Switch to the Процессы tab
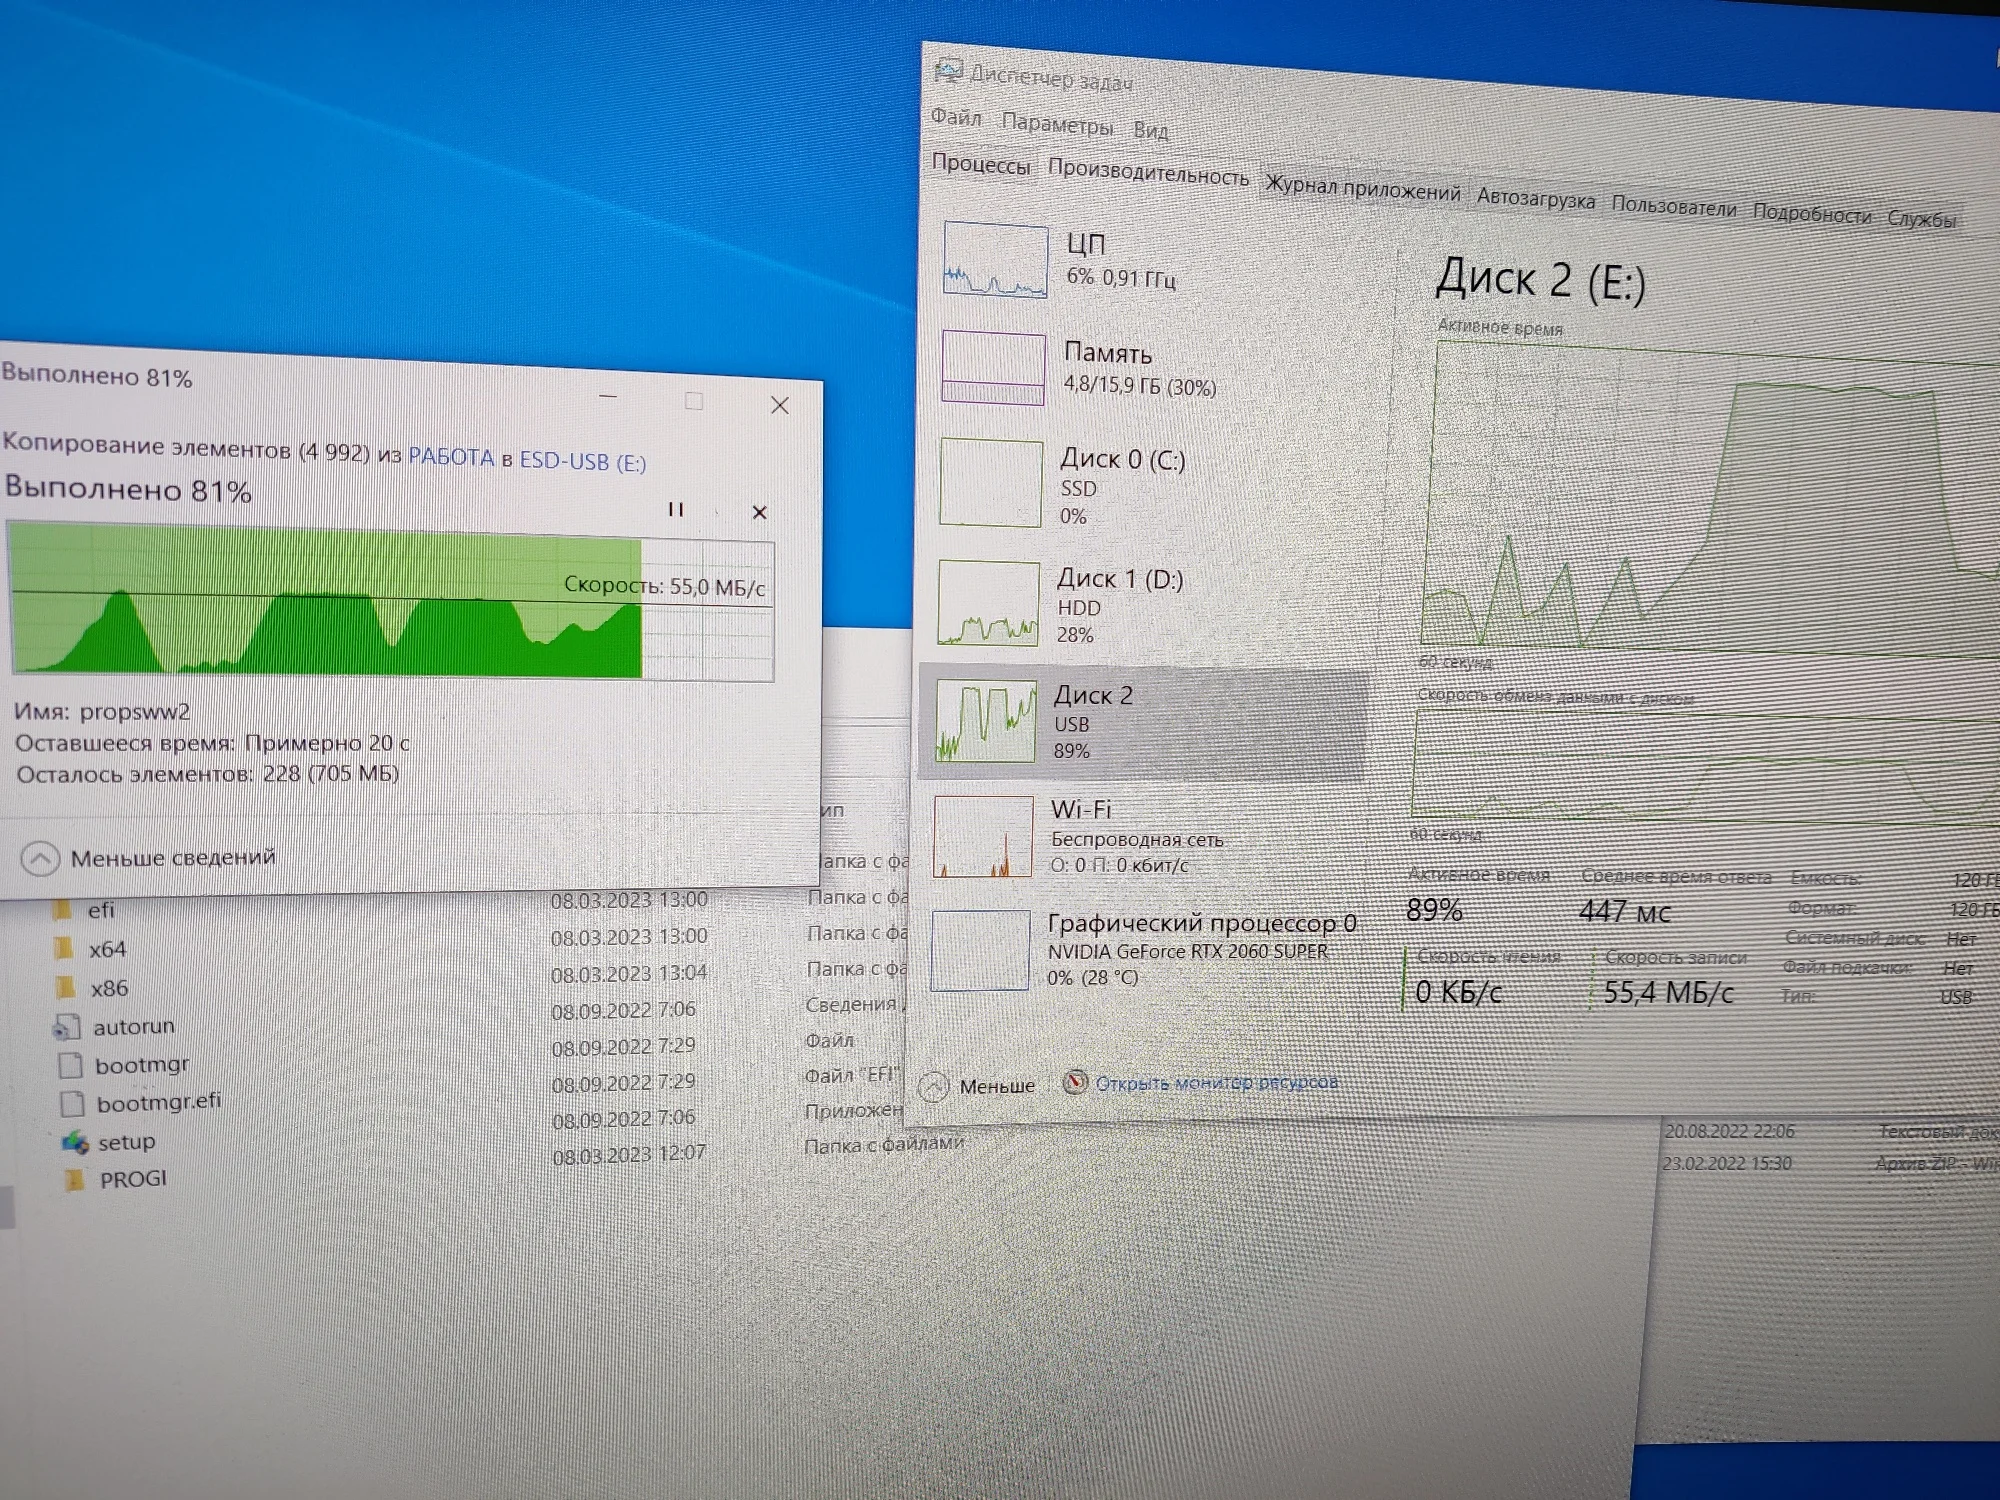Screen dimensions: 2000x1500 (x=981, y=164)
